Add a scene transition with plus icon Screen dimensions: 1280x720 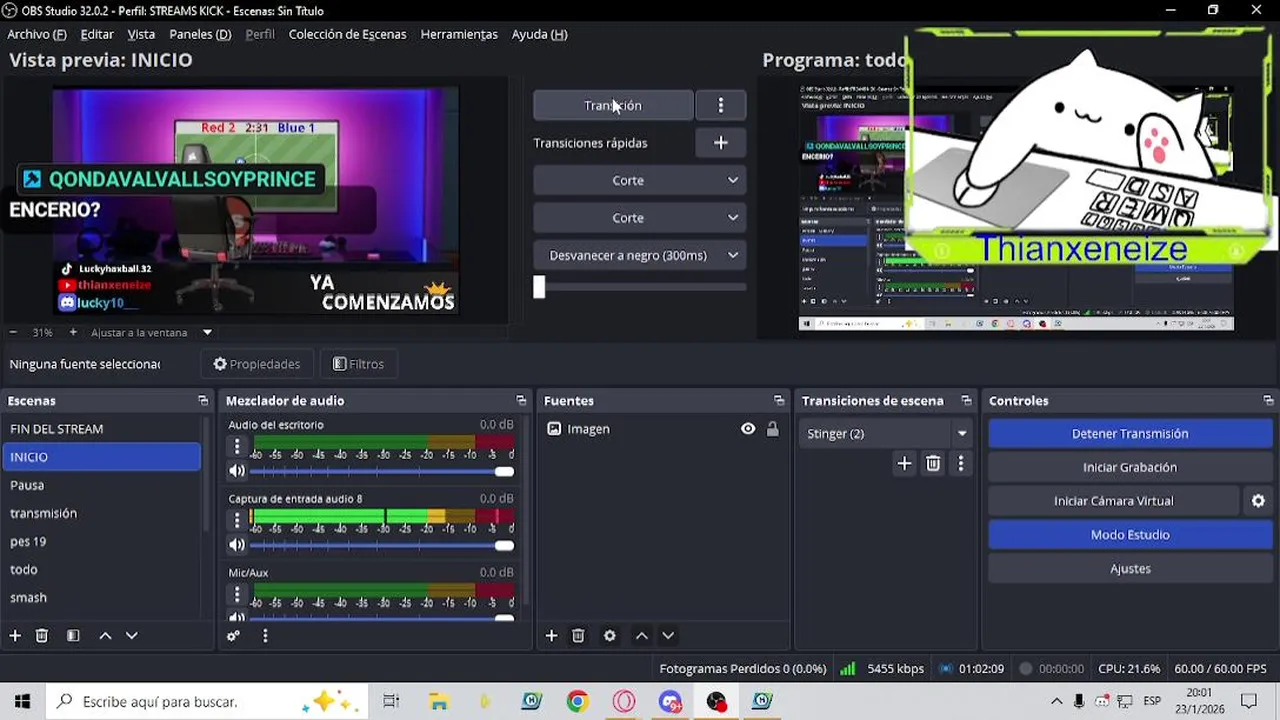point(904,464)
